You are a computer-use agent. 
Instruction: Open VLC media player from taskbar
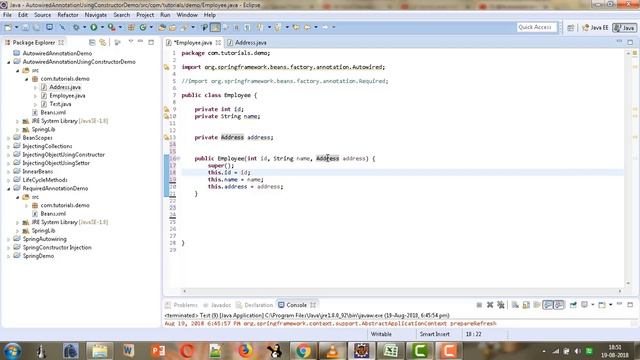[332, 351]
